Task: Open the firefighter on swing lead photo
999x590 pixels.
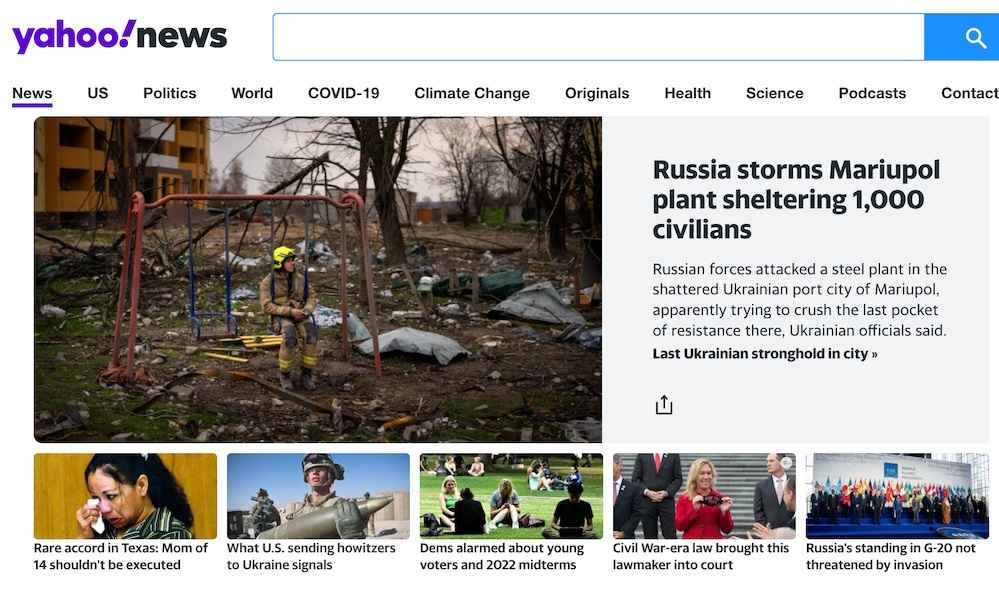Action: click(x=318, y=280)
